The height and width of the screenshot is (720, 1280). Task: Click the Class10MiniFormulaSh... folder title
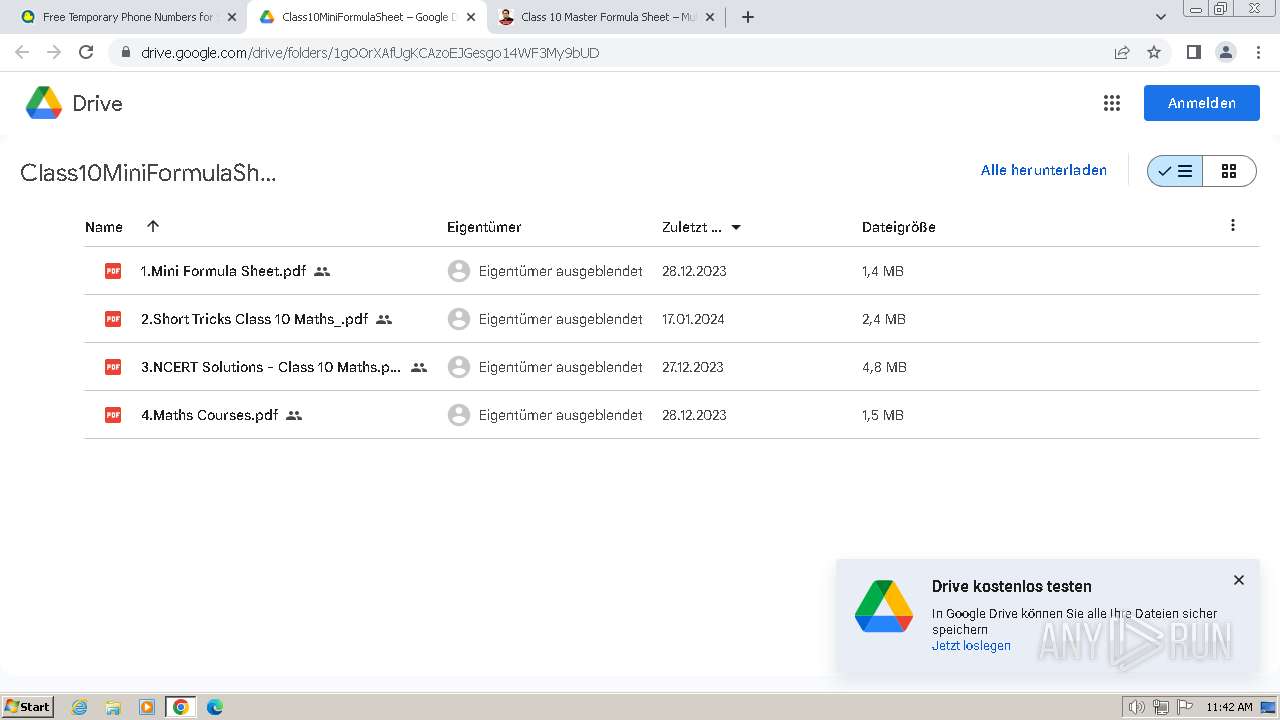pyautogui.click(x=148, y=172)
